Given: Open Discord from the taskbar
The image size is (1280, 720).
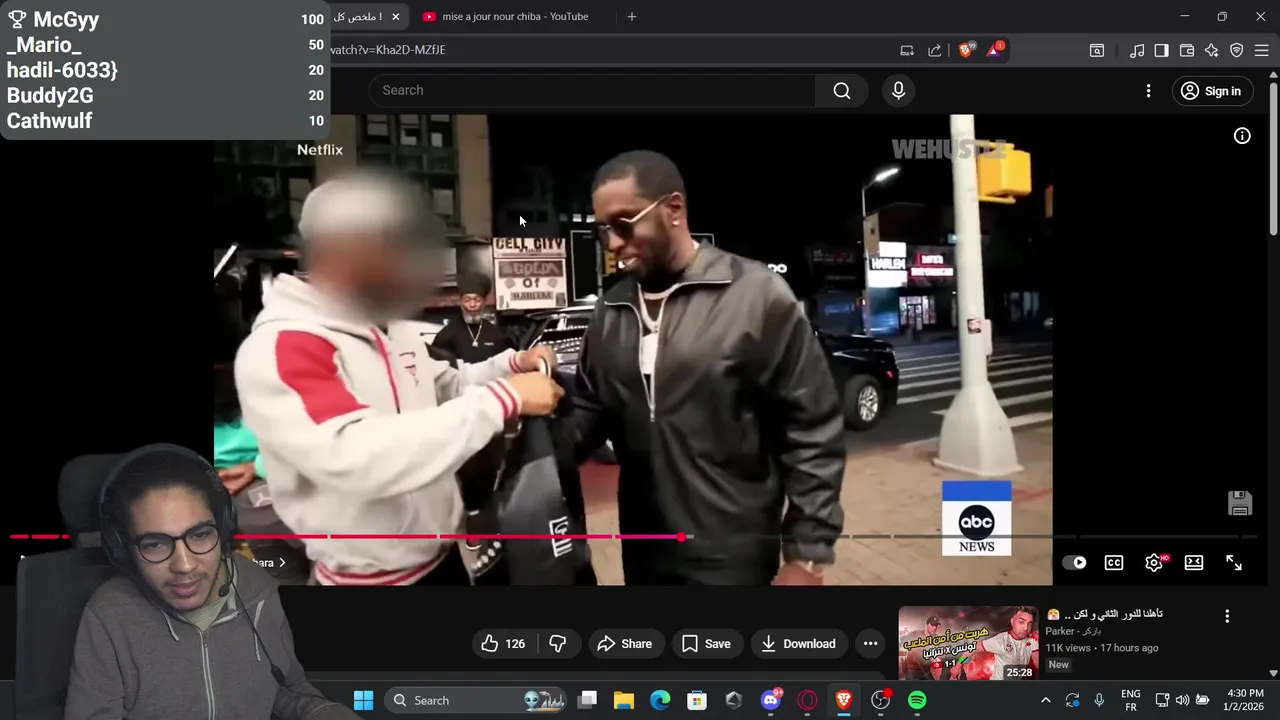Looking at the screenshot, I should [x=771, y=700].
